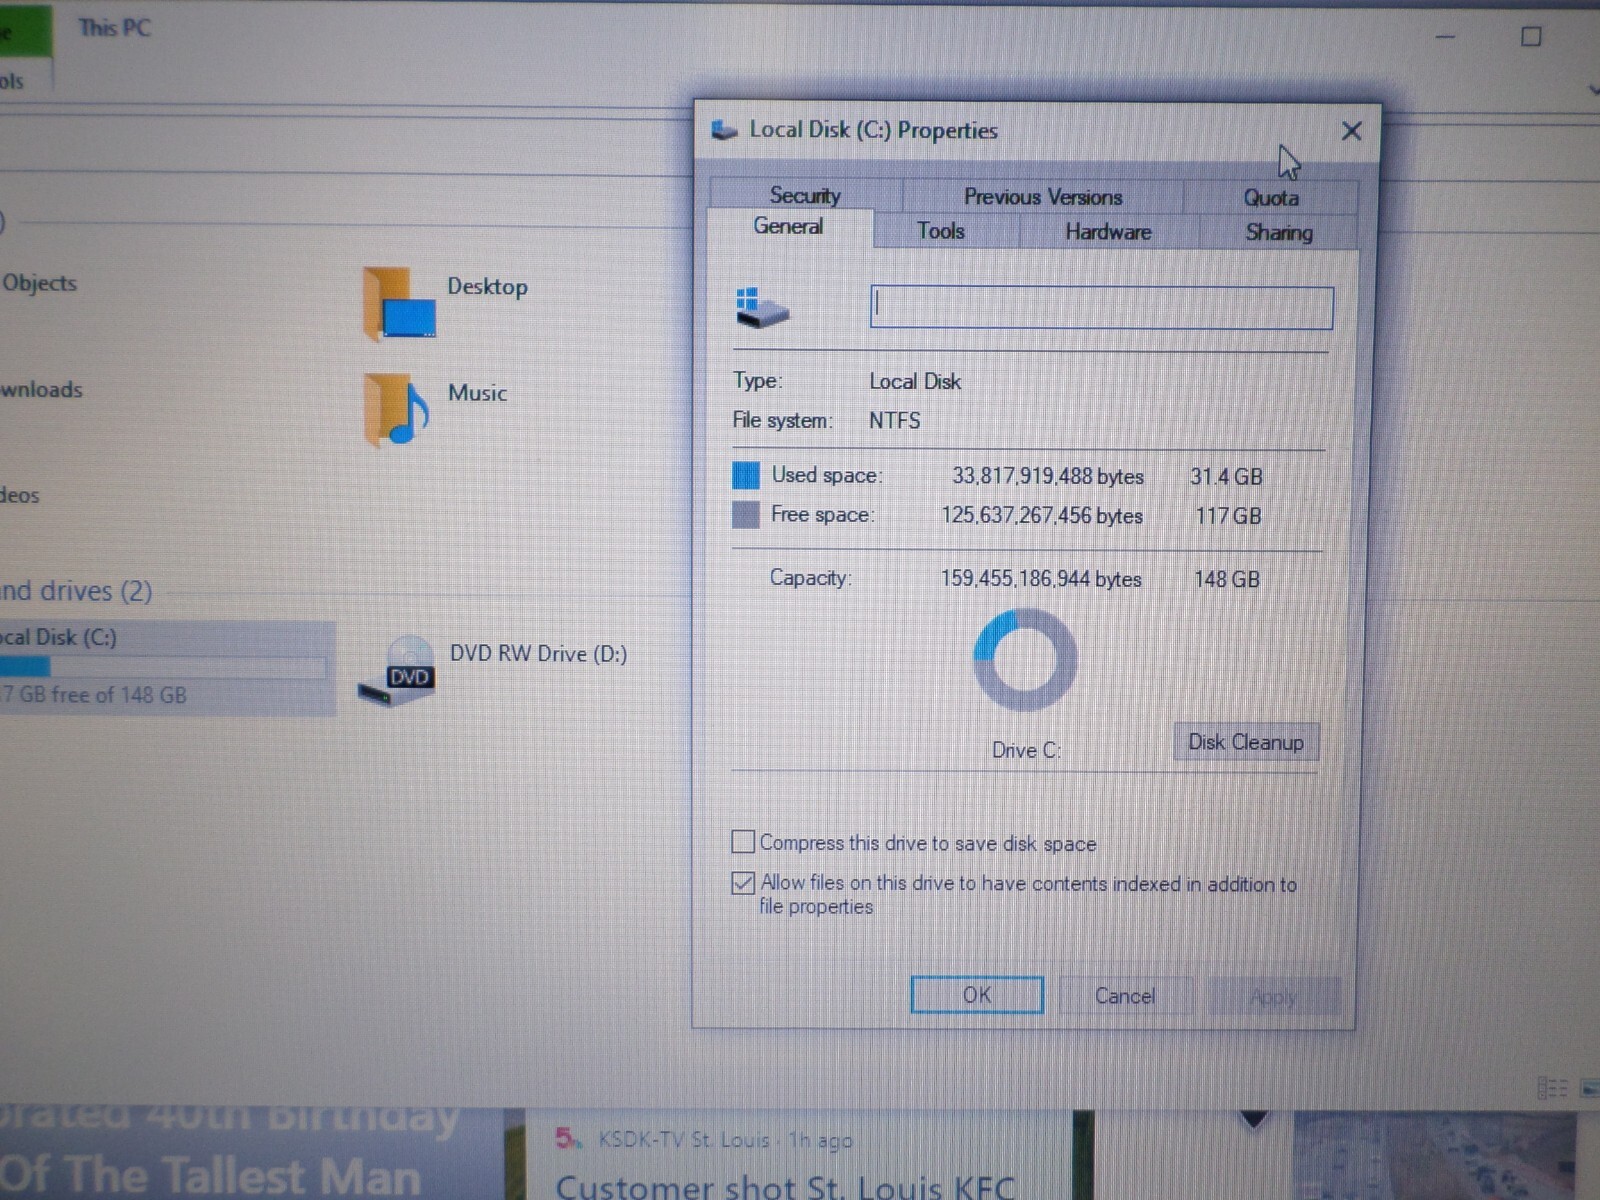Screen dimensions: 1600x1200
Task: Switch Explorer to details view icon
Action: coord(1551,1088)
